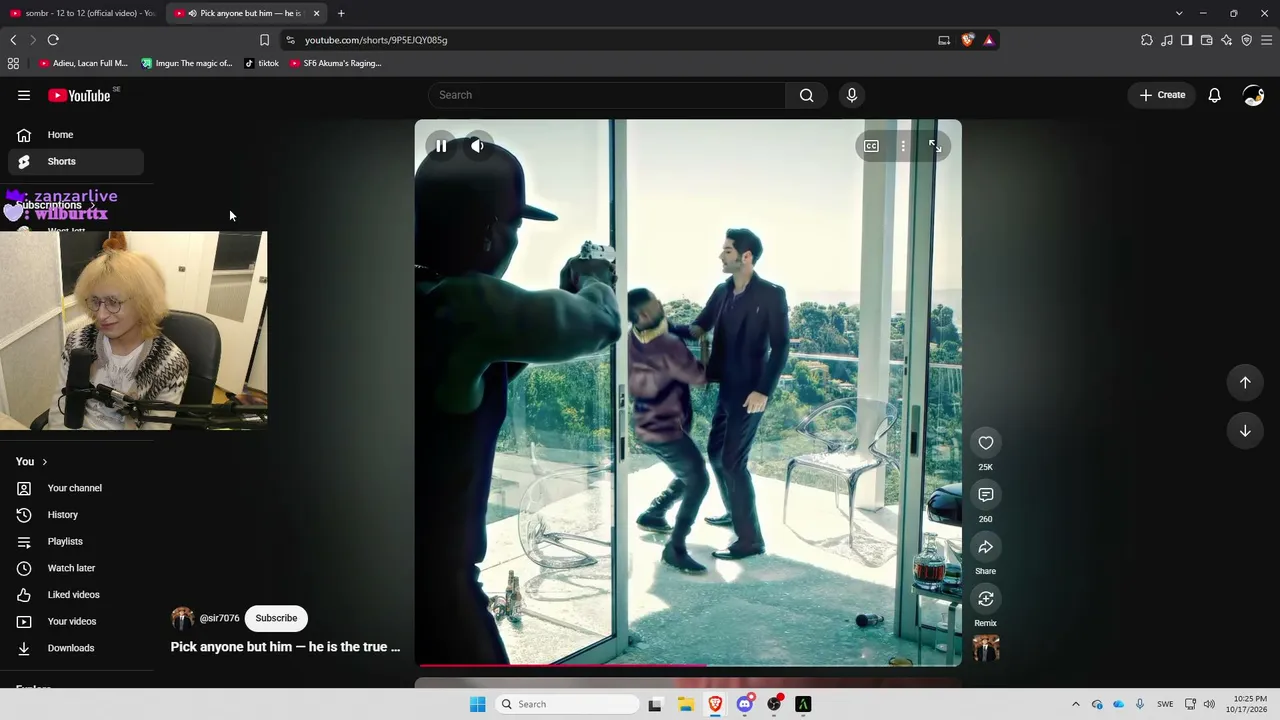The height and width of the screenshot is (720, 1280).
Task: Open the YouTube guide hamburger menu
Action: click(24, 95)
